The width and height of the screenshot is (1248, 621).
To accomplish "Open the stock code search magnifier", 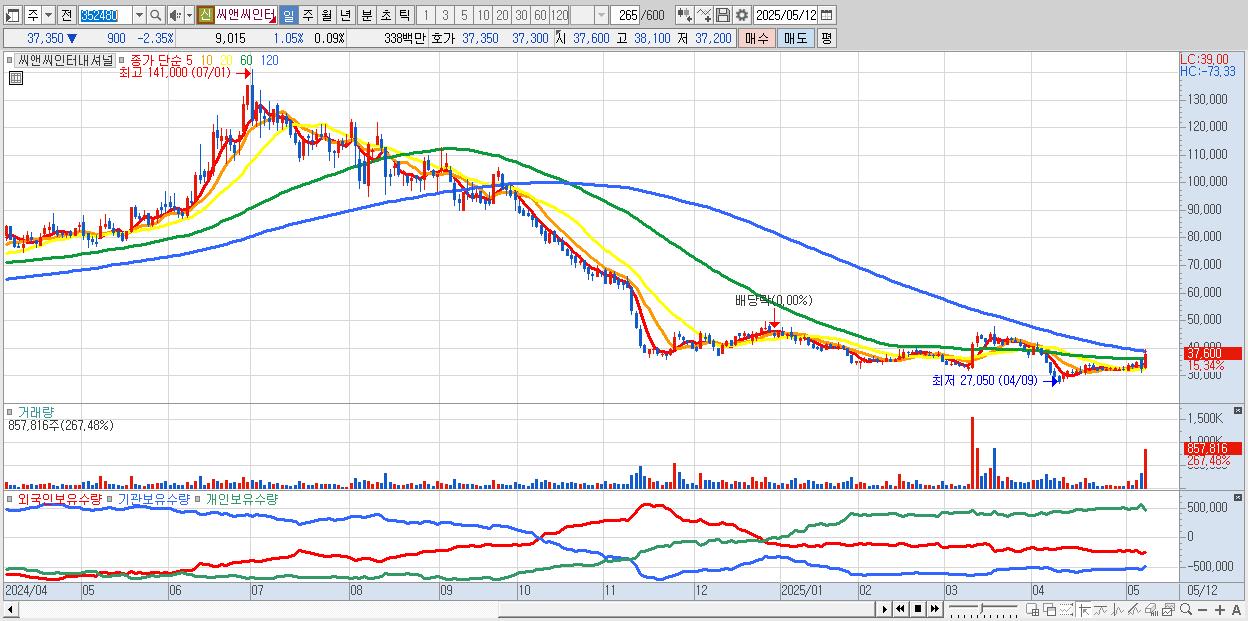I will tap(155, 15).
